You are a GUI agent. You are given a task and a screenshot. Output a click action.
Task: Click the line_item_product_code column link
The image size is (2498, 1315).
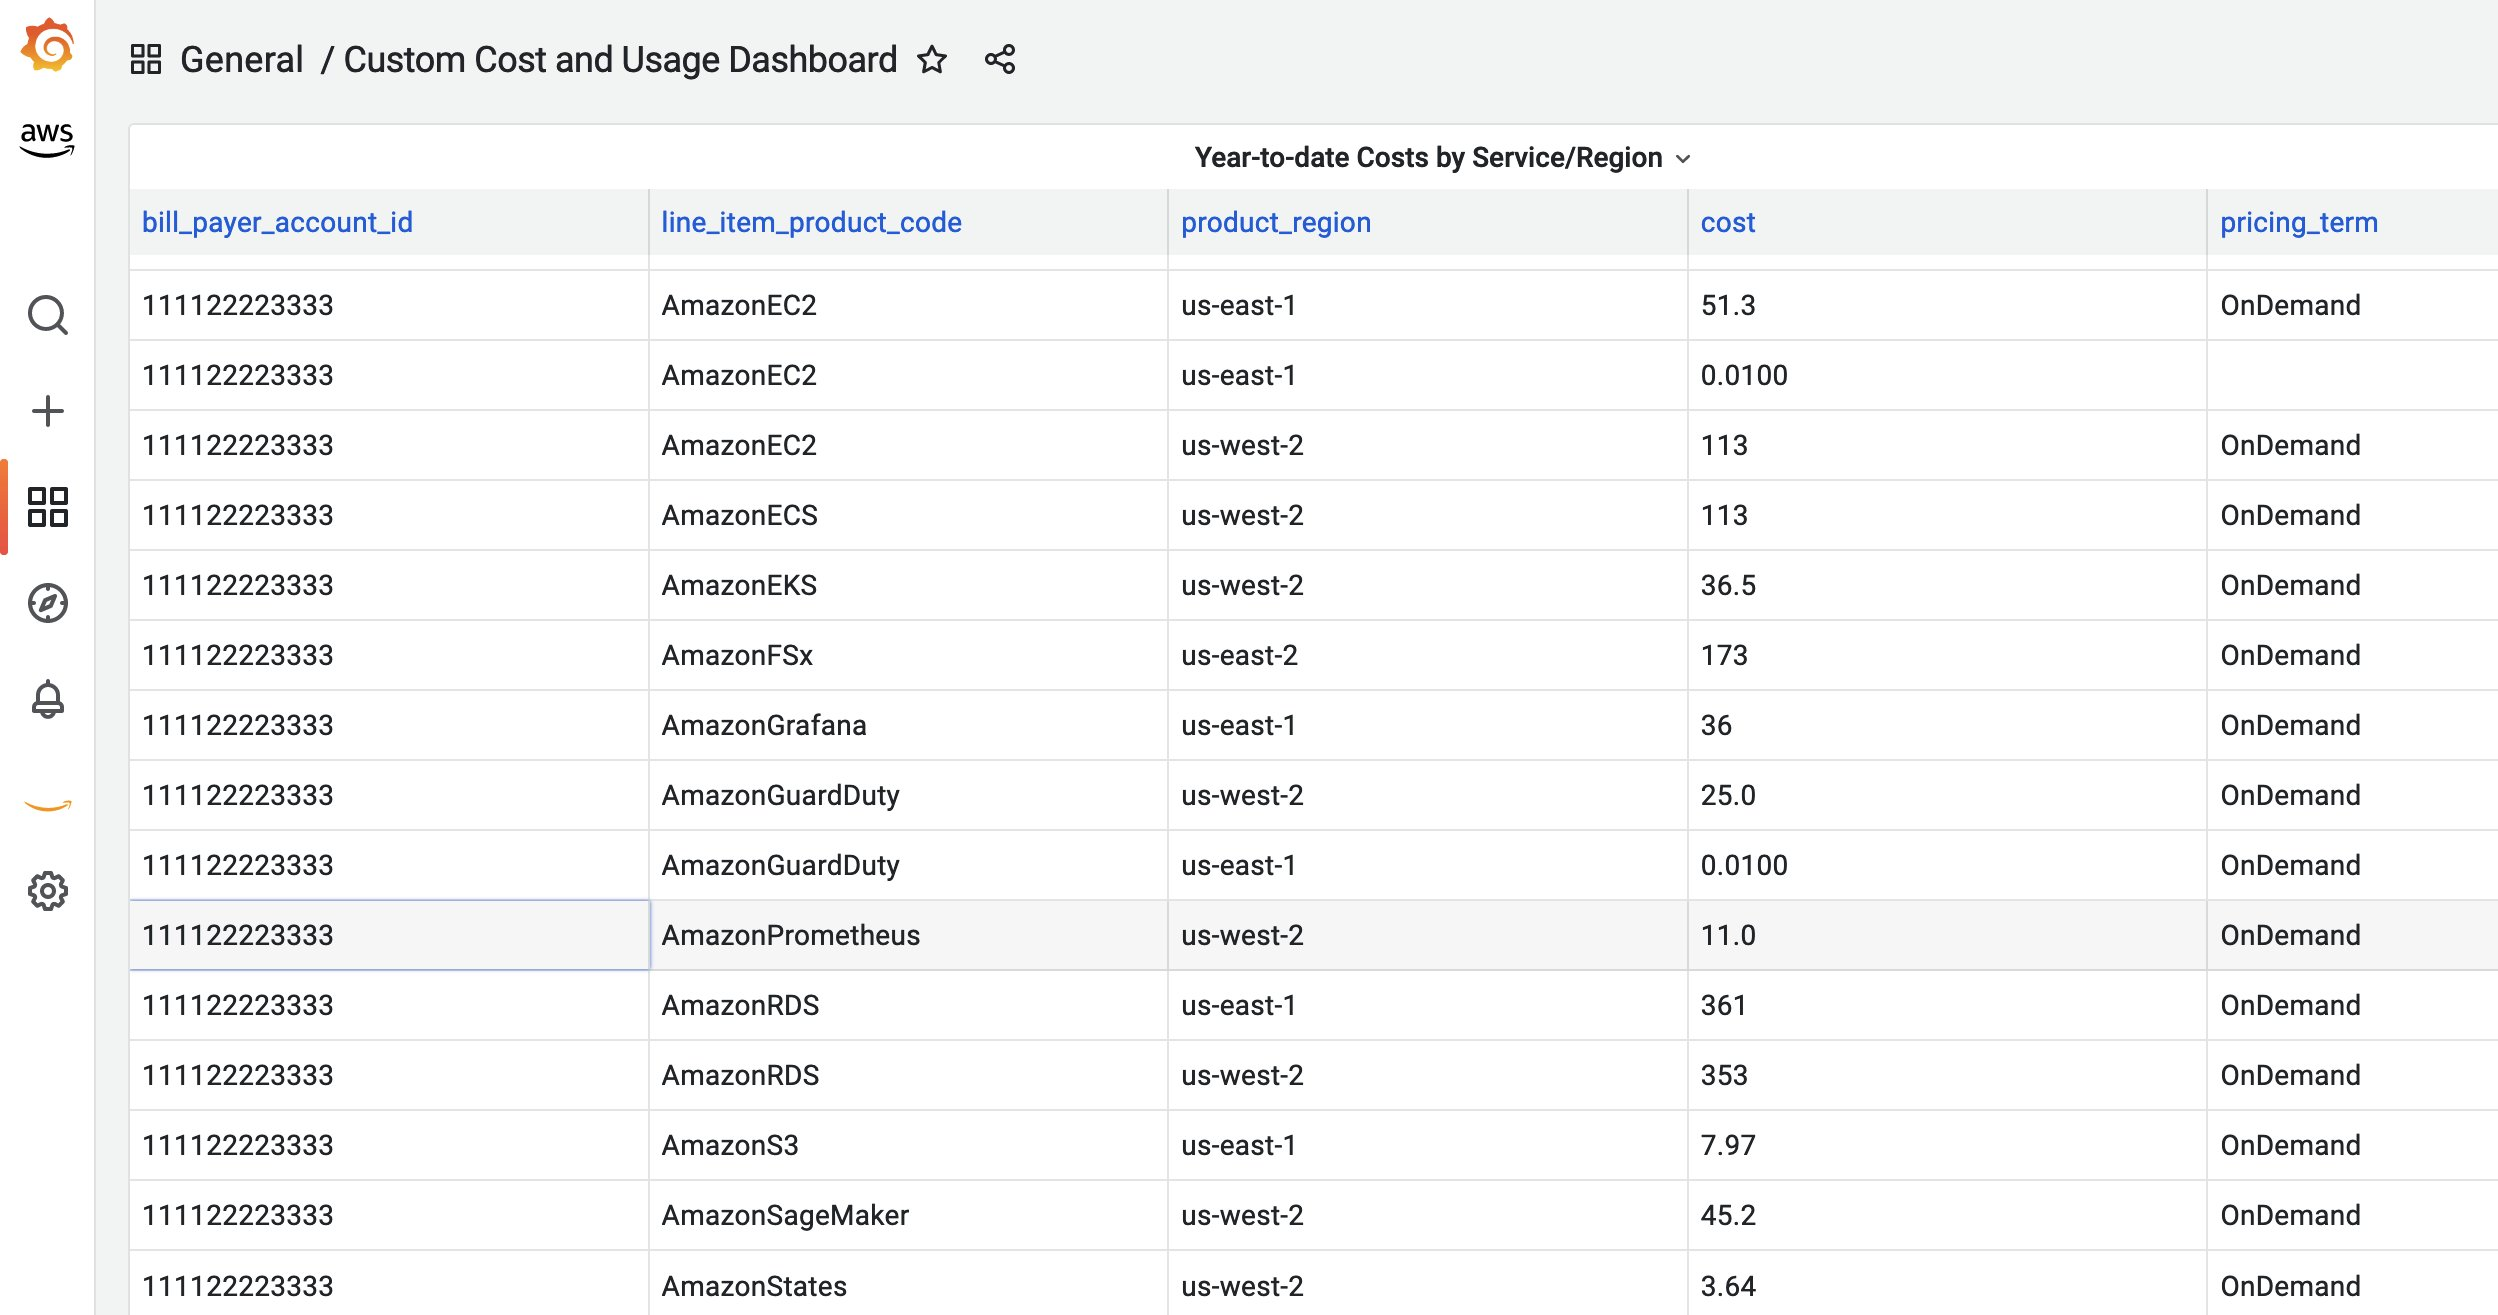click(x=811, y=222)
